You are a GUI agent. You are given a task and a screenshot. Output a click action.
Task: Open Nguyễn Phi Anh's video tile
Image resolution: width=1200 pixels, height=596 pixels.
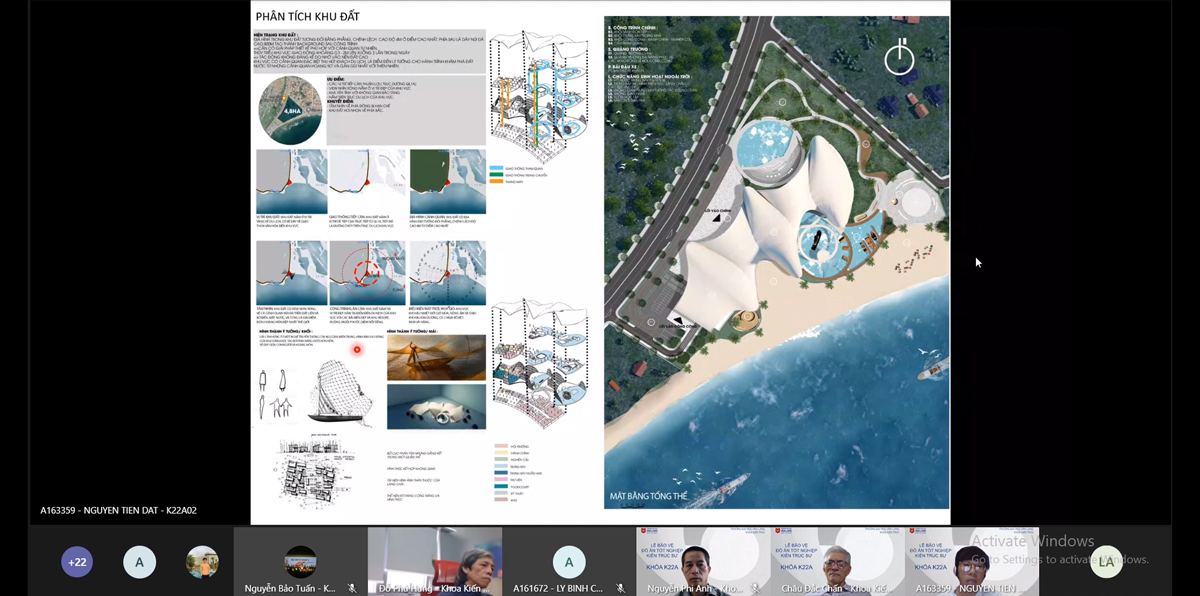point(703,561)
